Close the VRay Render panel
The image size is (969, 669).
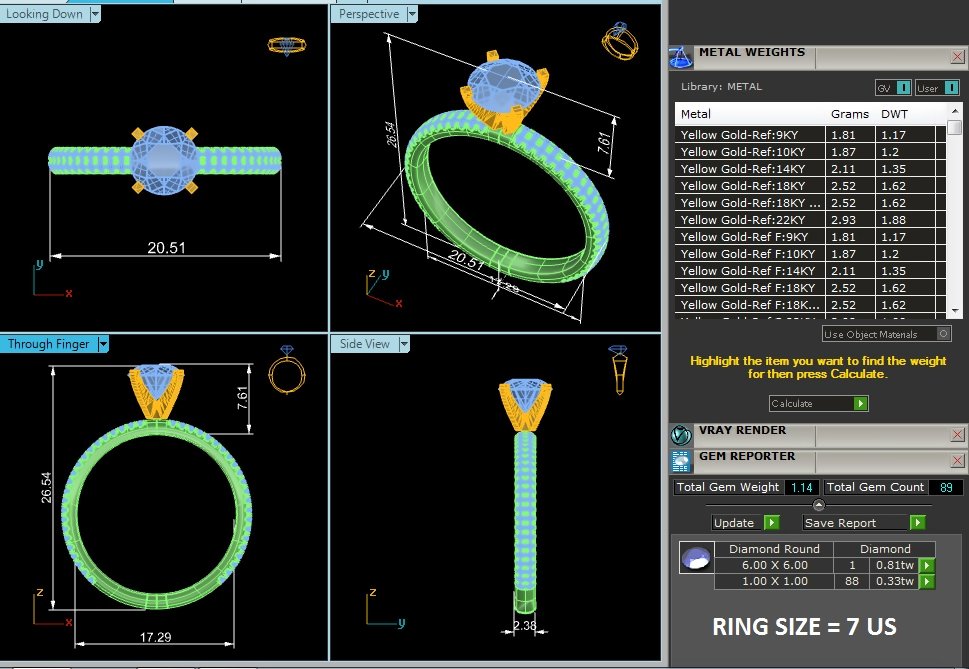pos(957,435)
